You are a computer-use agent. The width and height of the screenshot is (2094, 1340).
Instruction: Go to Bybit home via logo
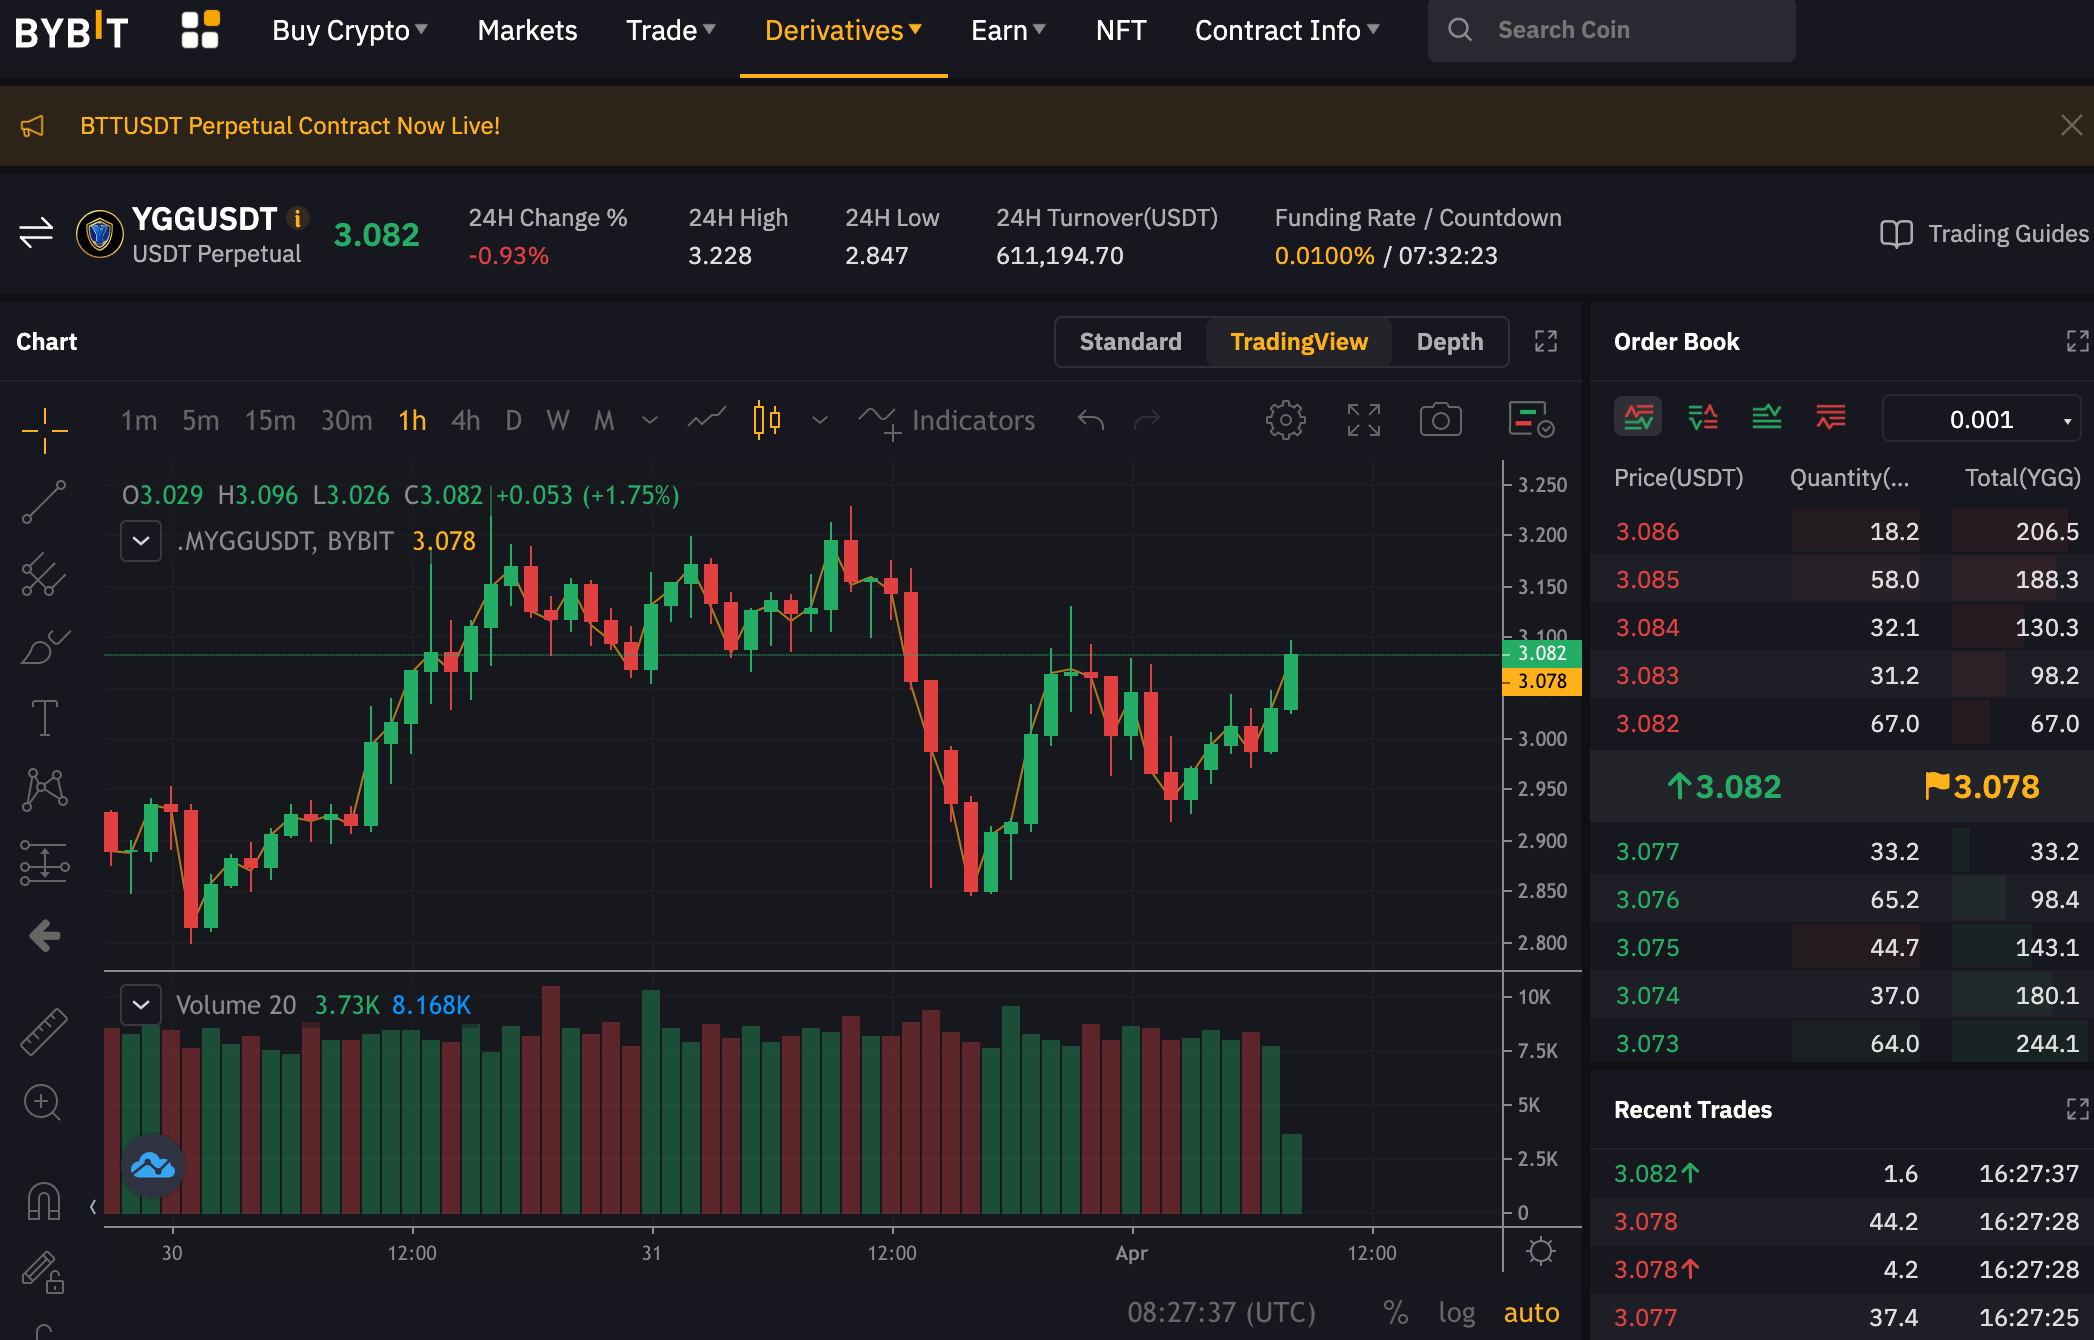[71, 30]
